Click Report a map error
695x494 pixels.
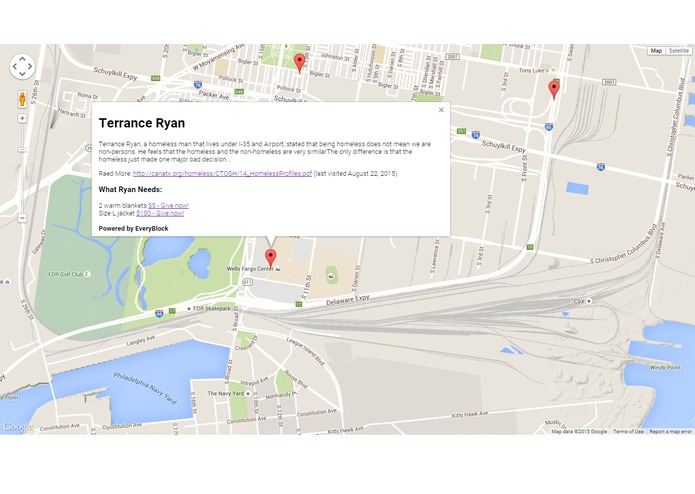(671, 431)
